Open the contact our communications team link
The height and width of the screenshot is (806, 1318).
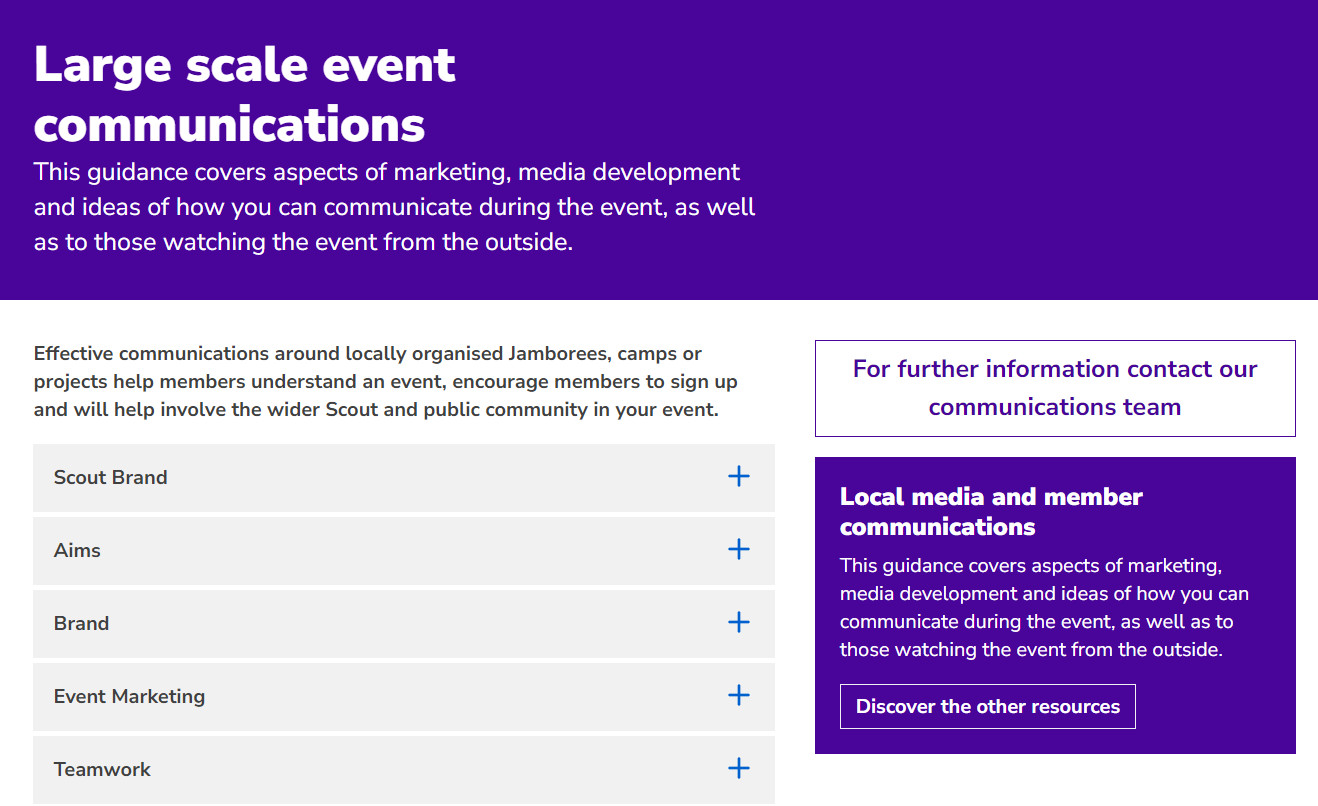(1055, 388)
